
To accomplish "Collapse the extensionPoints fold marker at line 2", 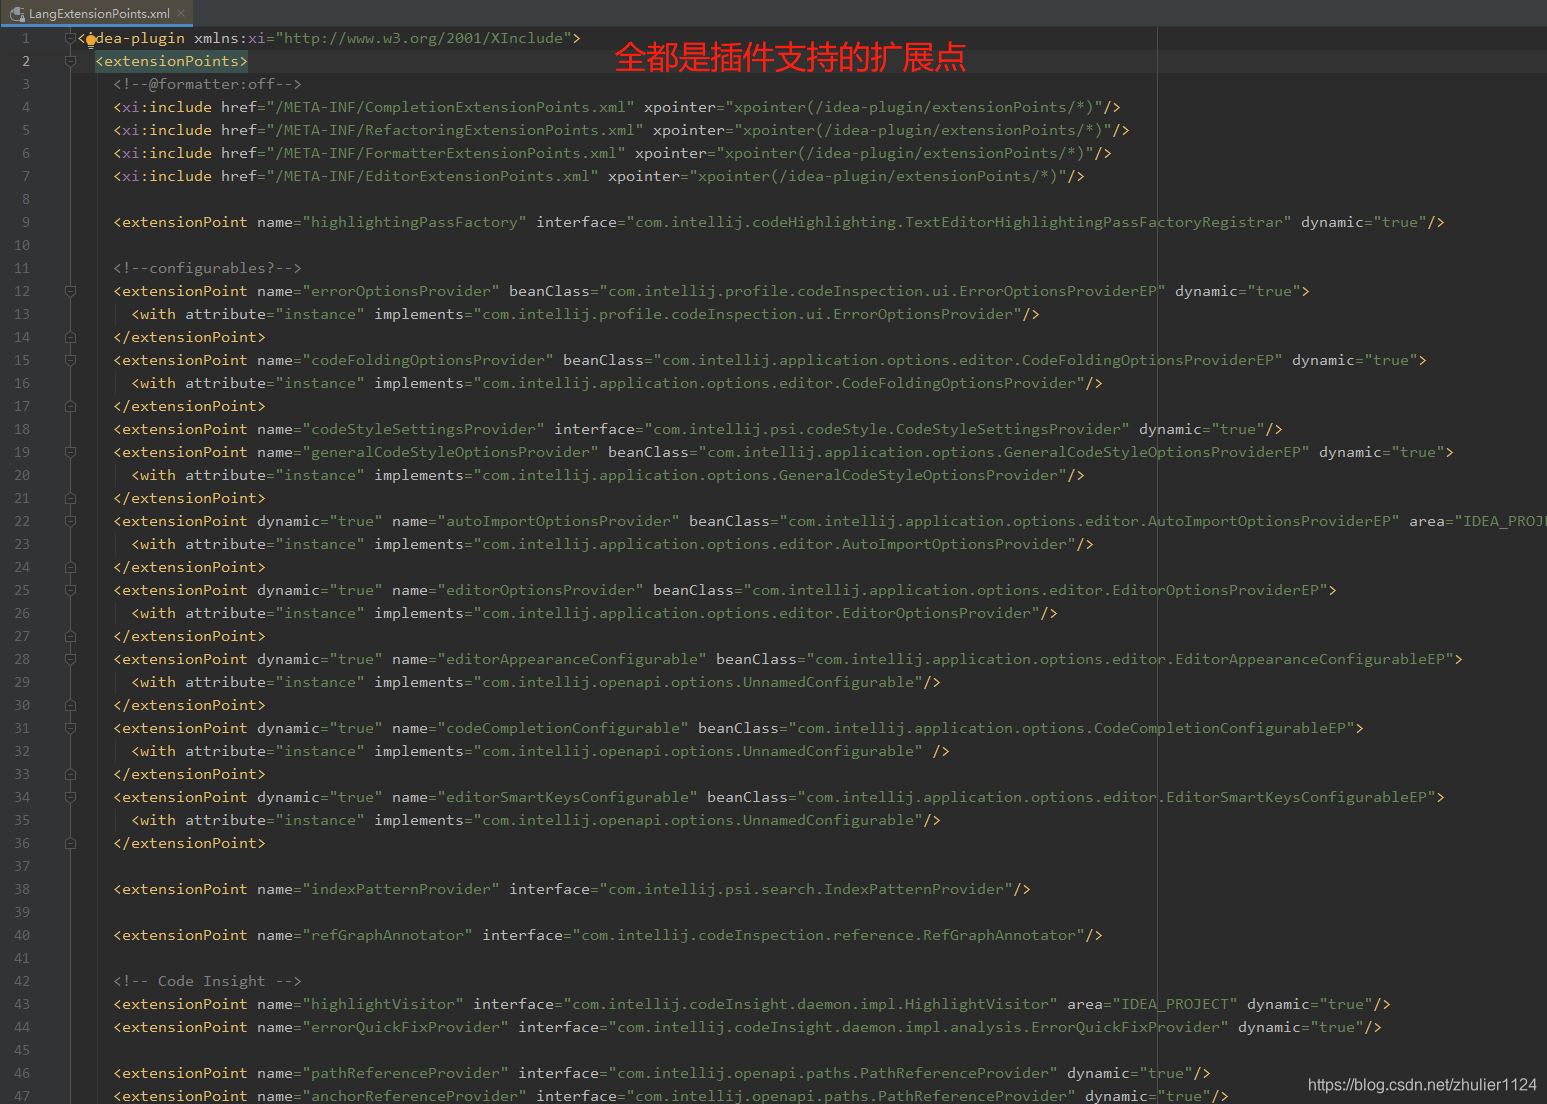I will click(70, 61).
